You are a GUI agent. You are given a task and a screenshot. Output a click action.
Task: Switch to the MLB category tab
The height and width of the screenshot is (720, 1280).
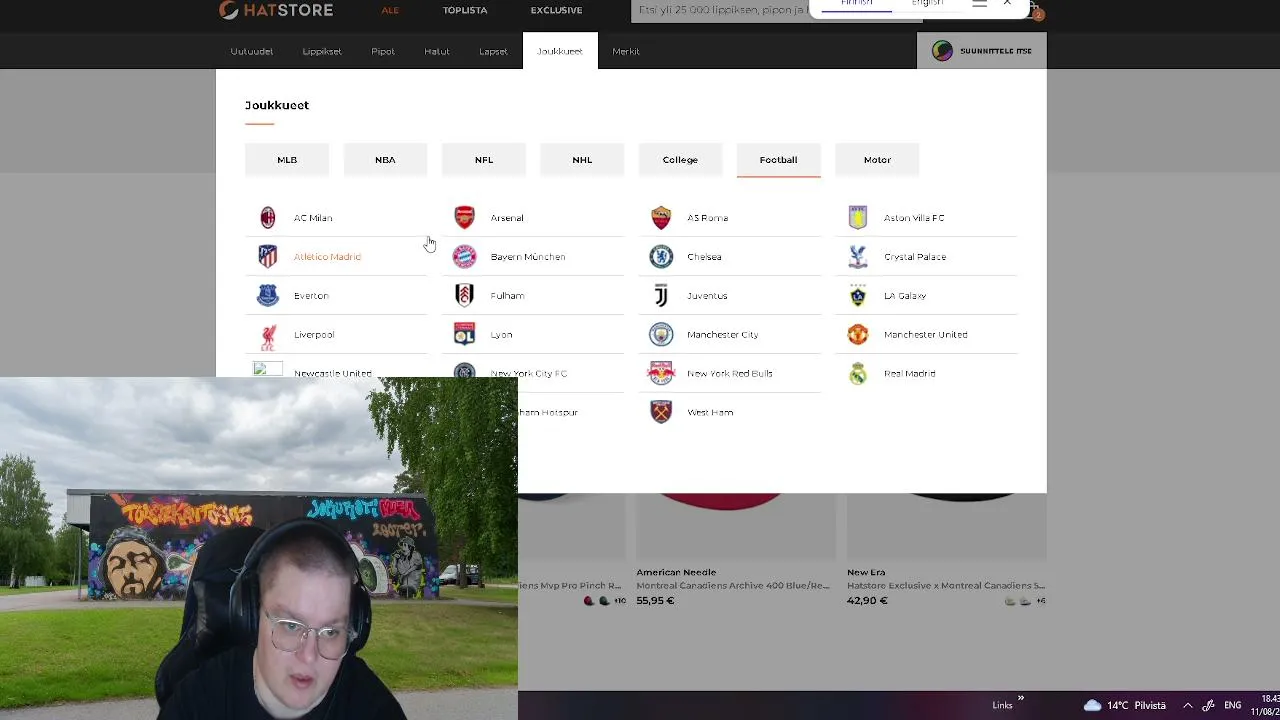287,160
